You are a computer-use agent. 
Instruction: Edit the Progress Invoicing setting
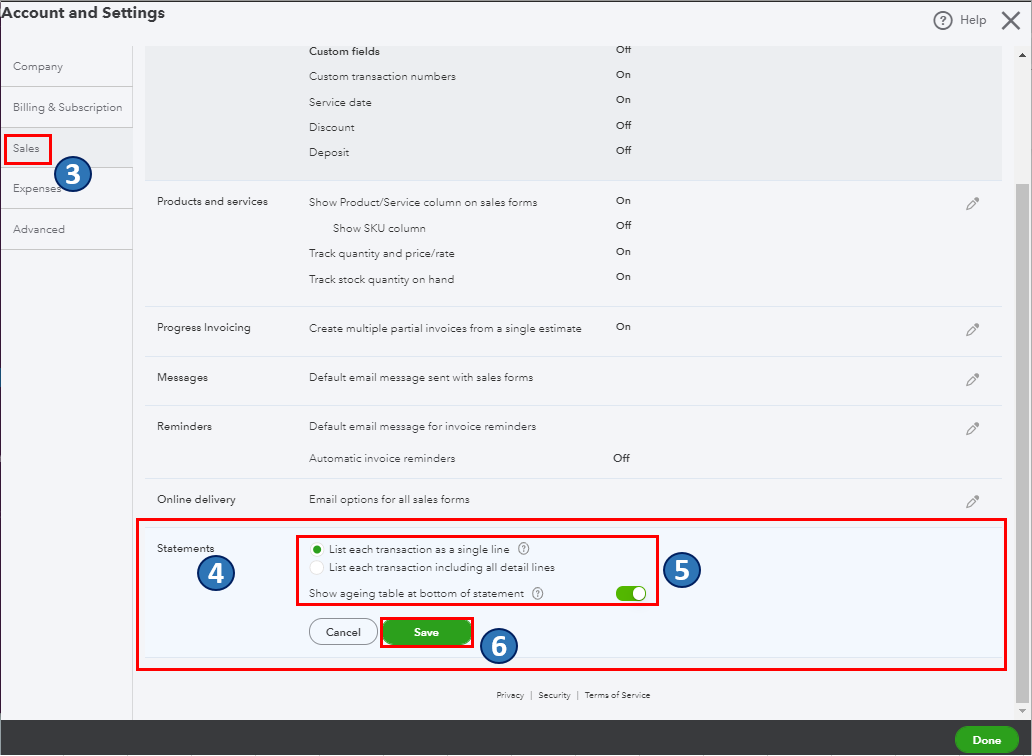pos(972,328)
